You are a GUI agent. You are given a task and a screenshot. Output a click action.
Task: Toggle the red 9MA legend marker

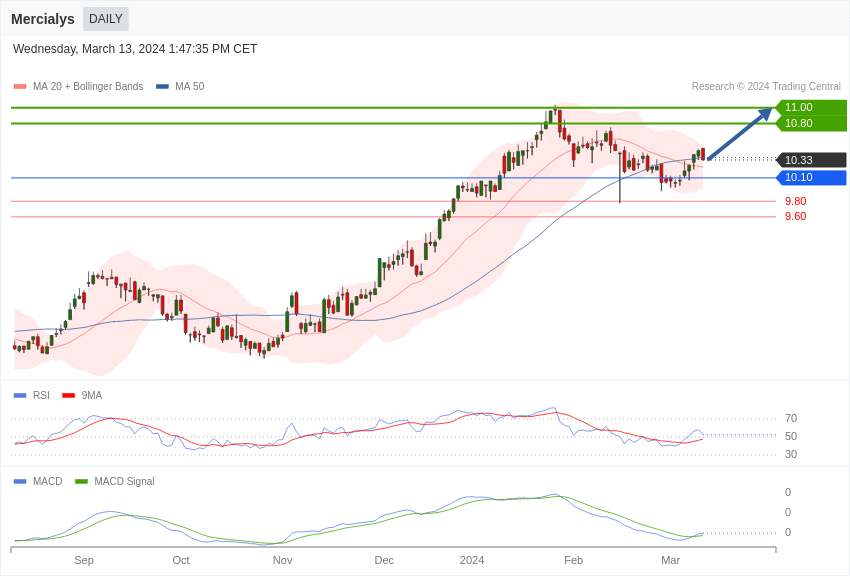click(68, 395)
